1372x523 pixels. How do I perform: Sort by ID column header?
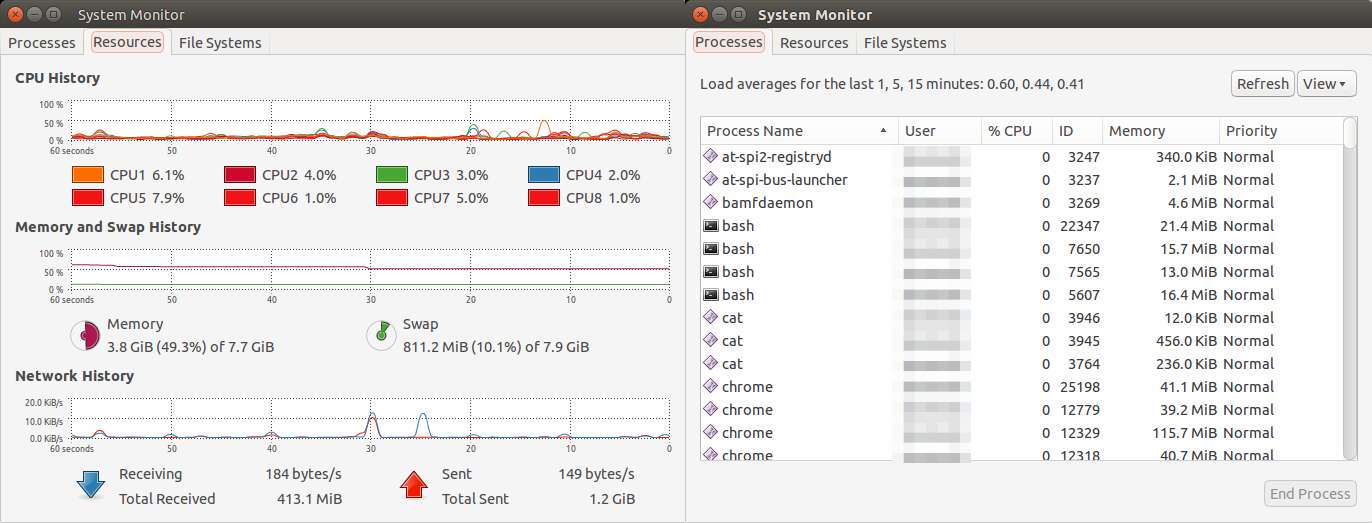pyautogui.click(x=1078, y=131)
